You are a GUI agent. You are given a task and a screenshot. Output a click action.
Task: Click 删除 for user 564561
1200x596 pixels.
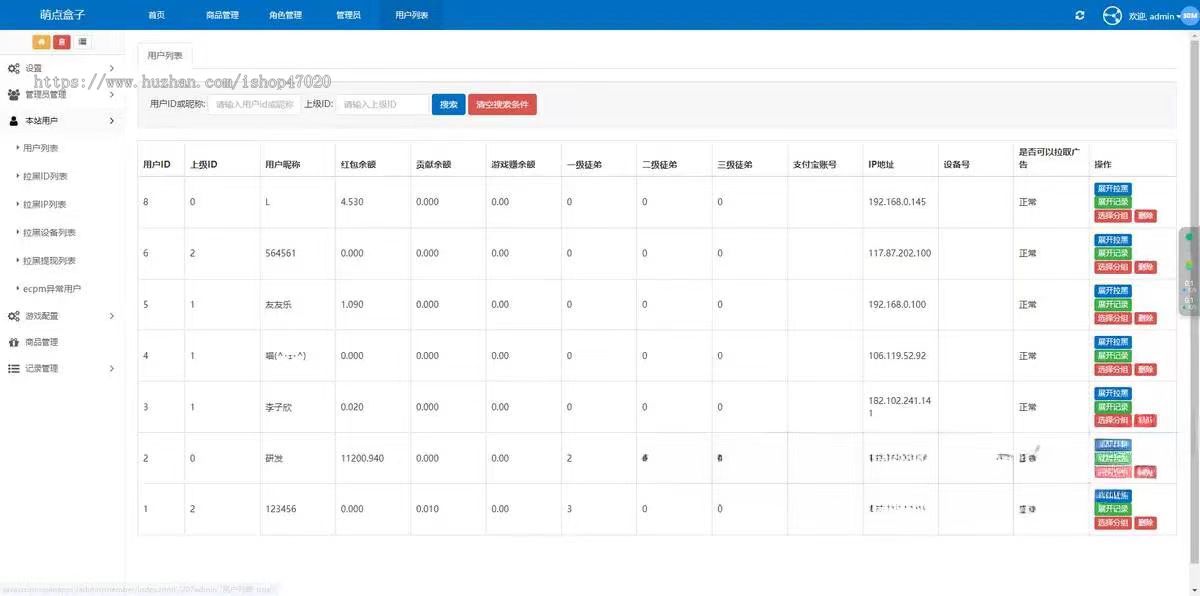click(x=1146, y=267)
